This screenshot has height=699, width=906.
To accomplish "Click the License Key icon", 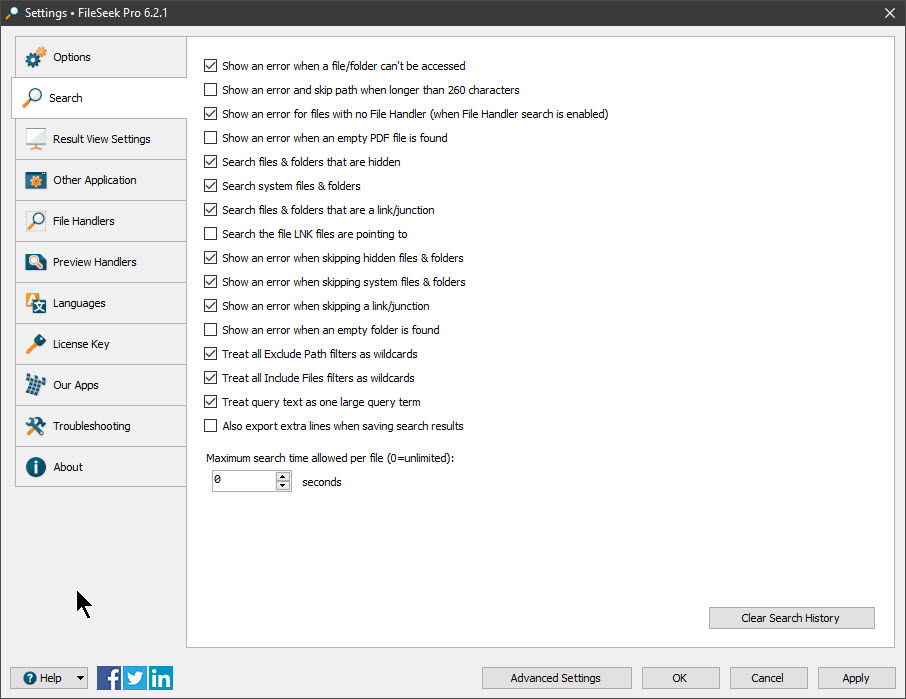I will tap(35, 344).
